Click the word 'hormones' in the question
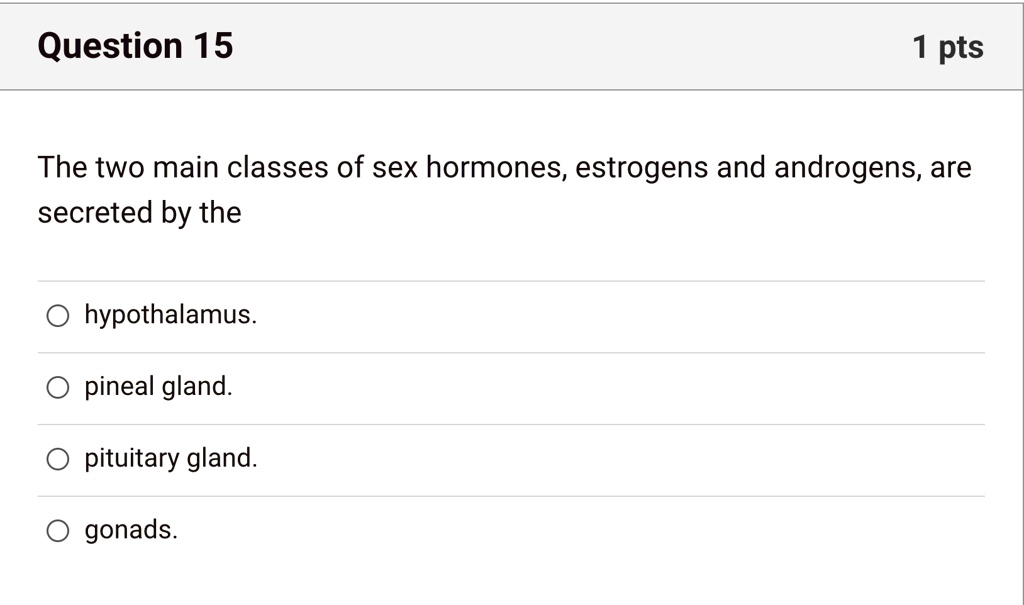The image size is (1024, 605). coord(496,167)
